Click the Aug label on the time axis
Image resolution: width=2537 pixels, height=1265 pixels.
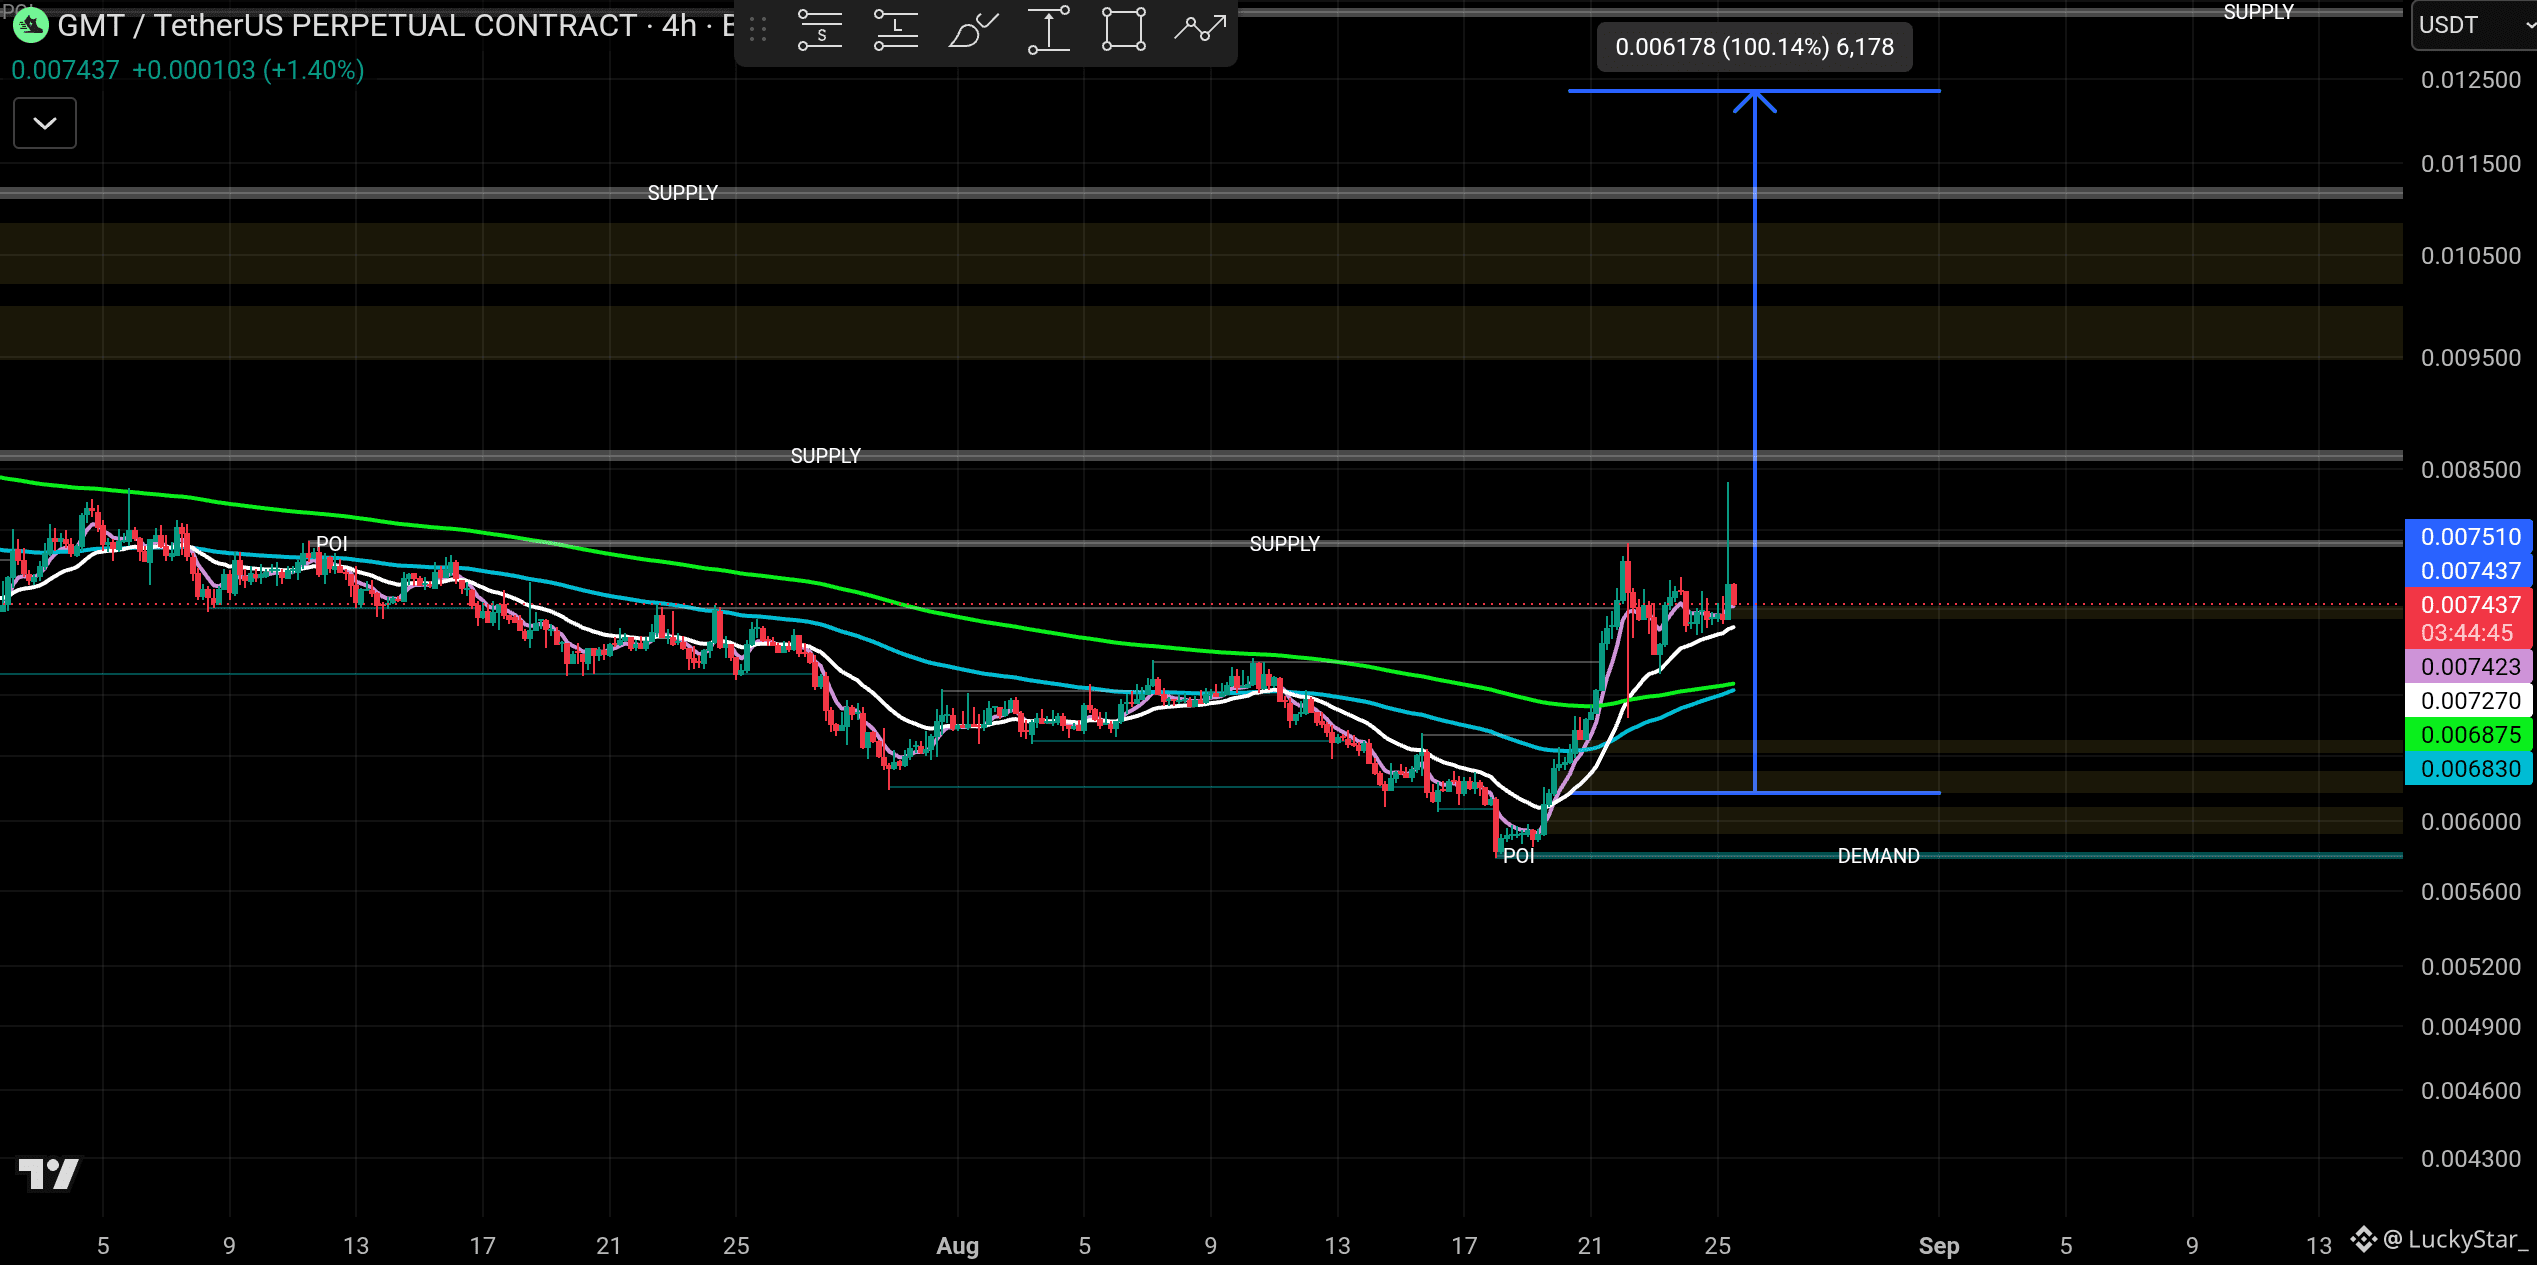pos(957,1246)
